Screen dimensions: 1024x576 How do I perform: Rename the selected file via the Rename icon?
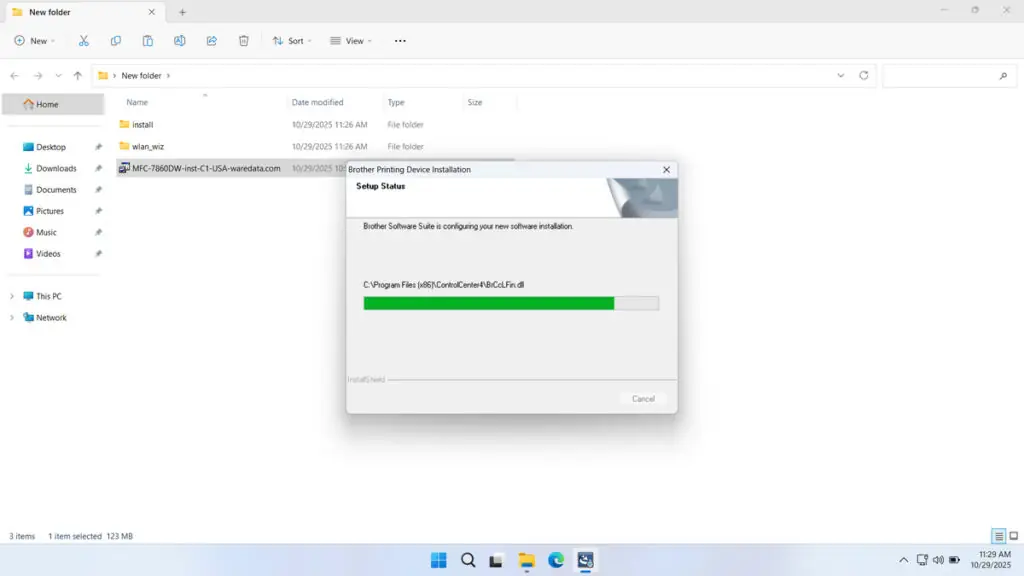click(x=180, y=40)
